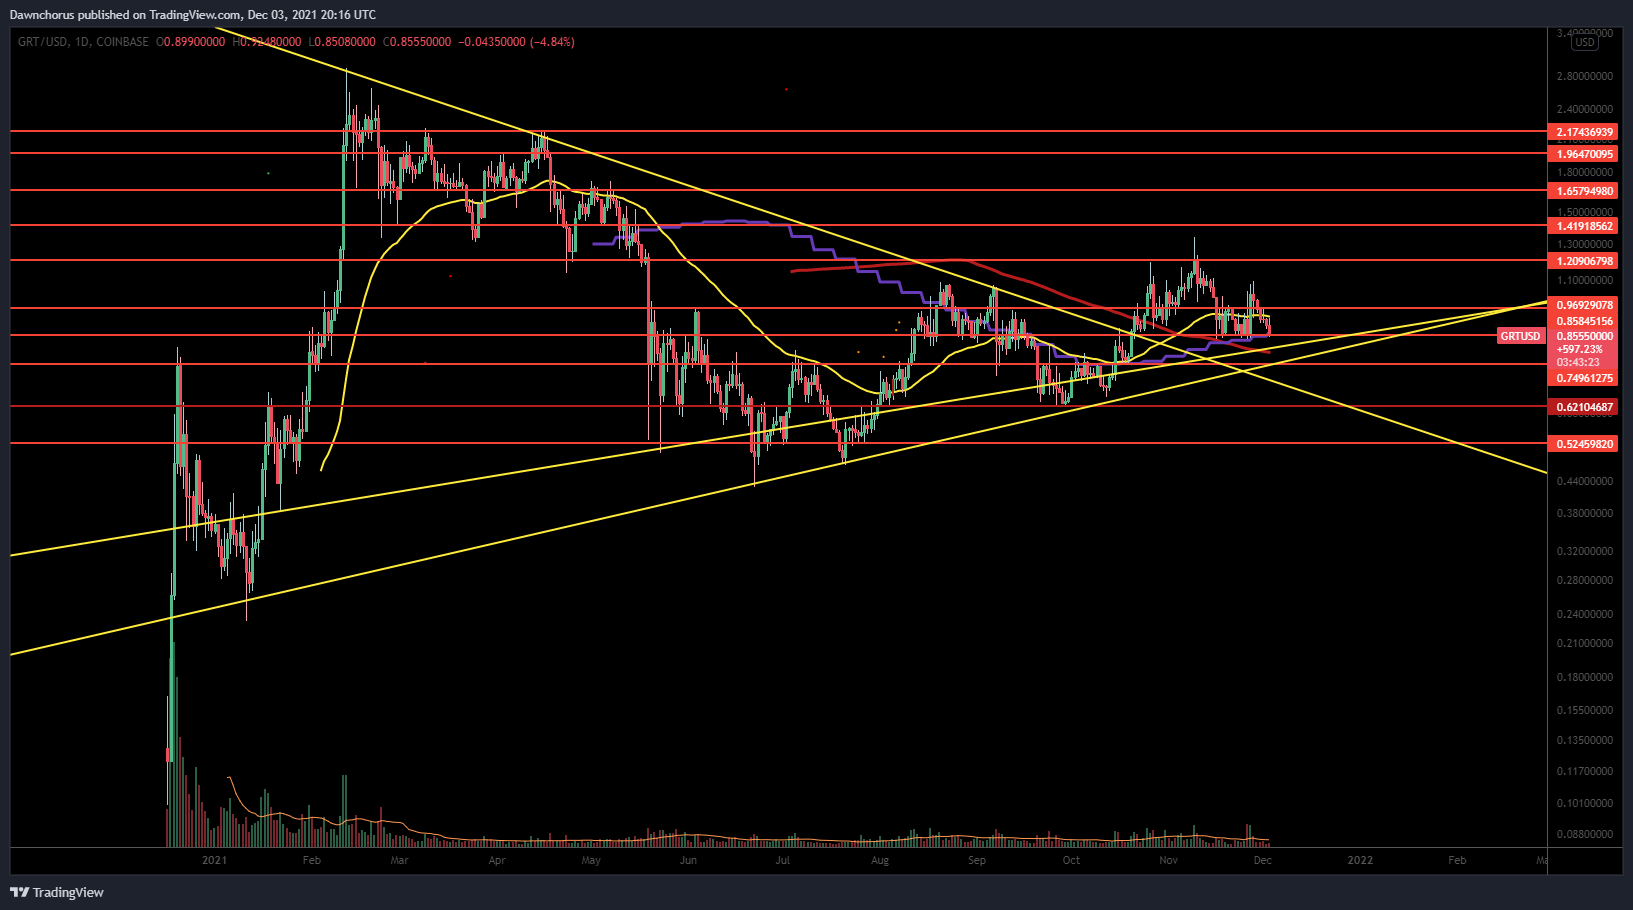Viewport: 1633px width, 910px height.
Task: Click the Nov label on the time axis
Action: point(1168,860)
